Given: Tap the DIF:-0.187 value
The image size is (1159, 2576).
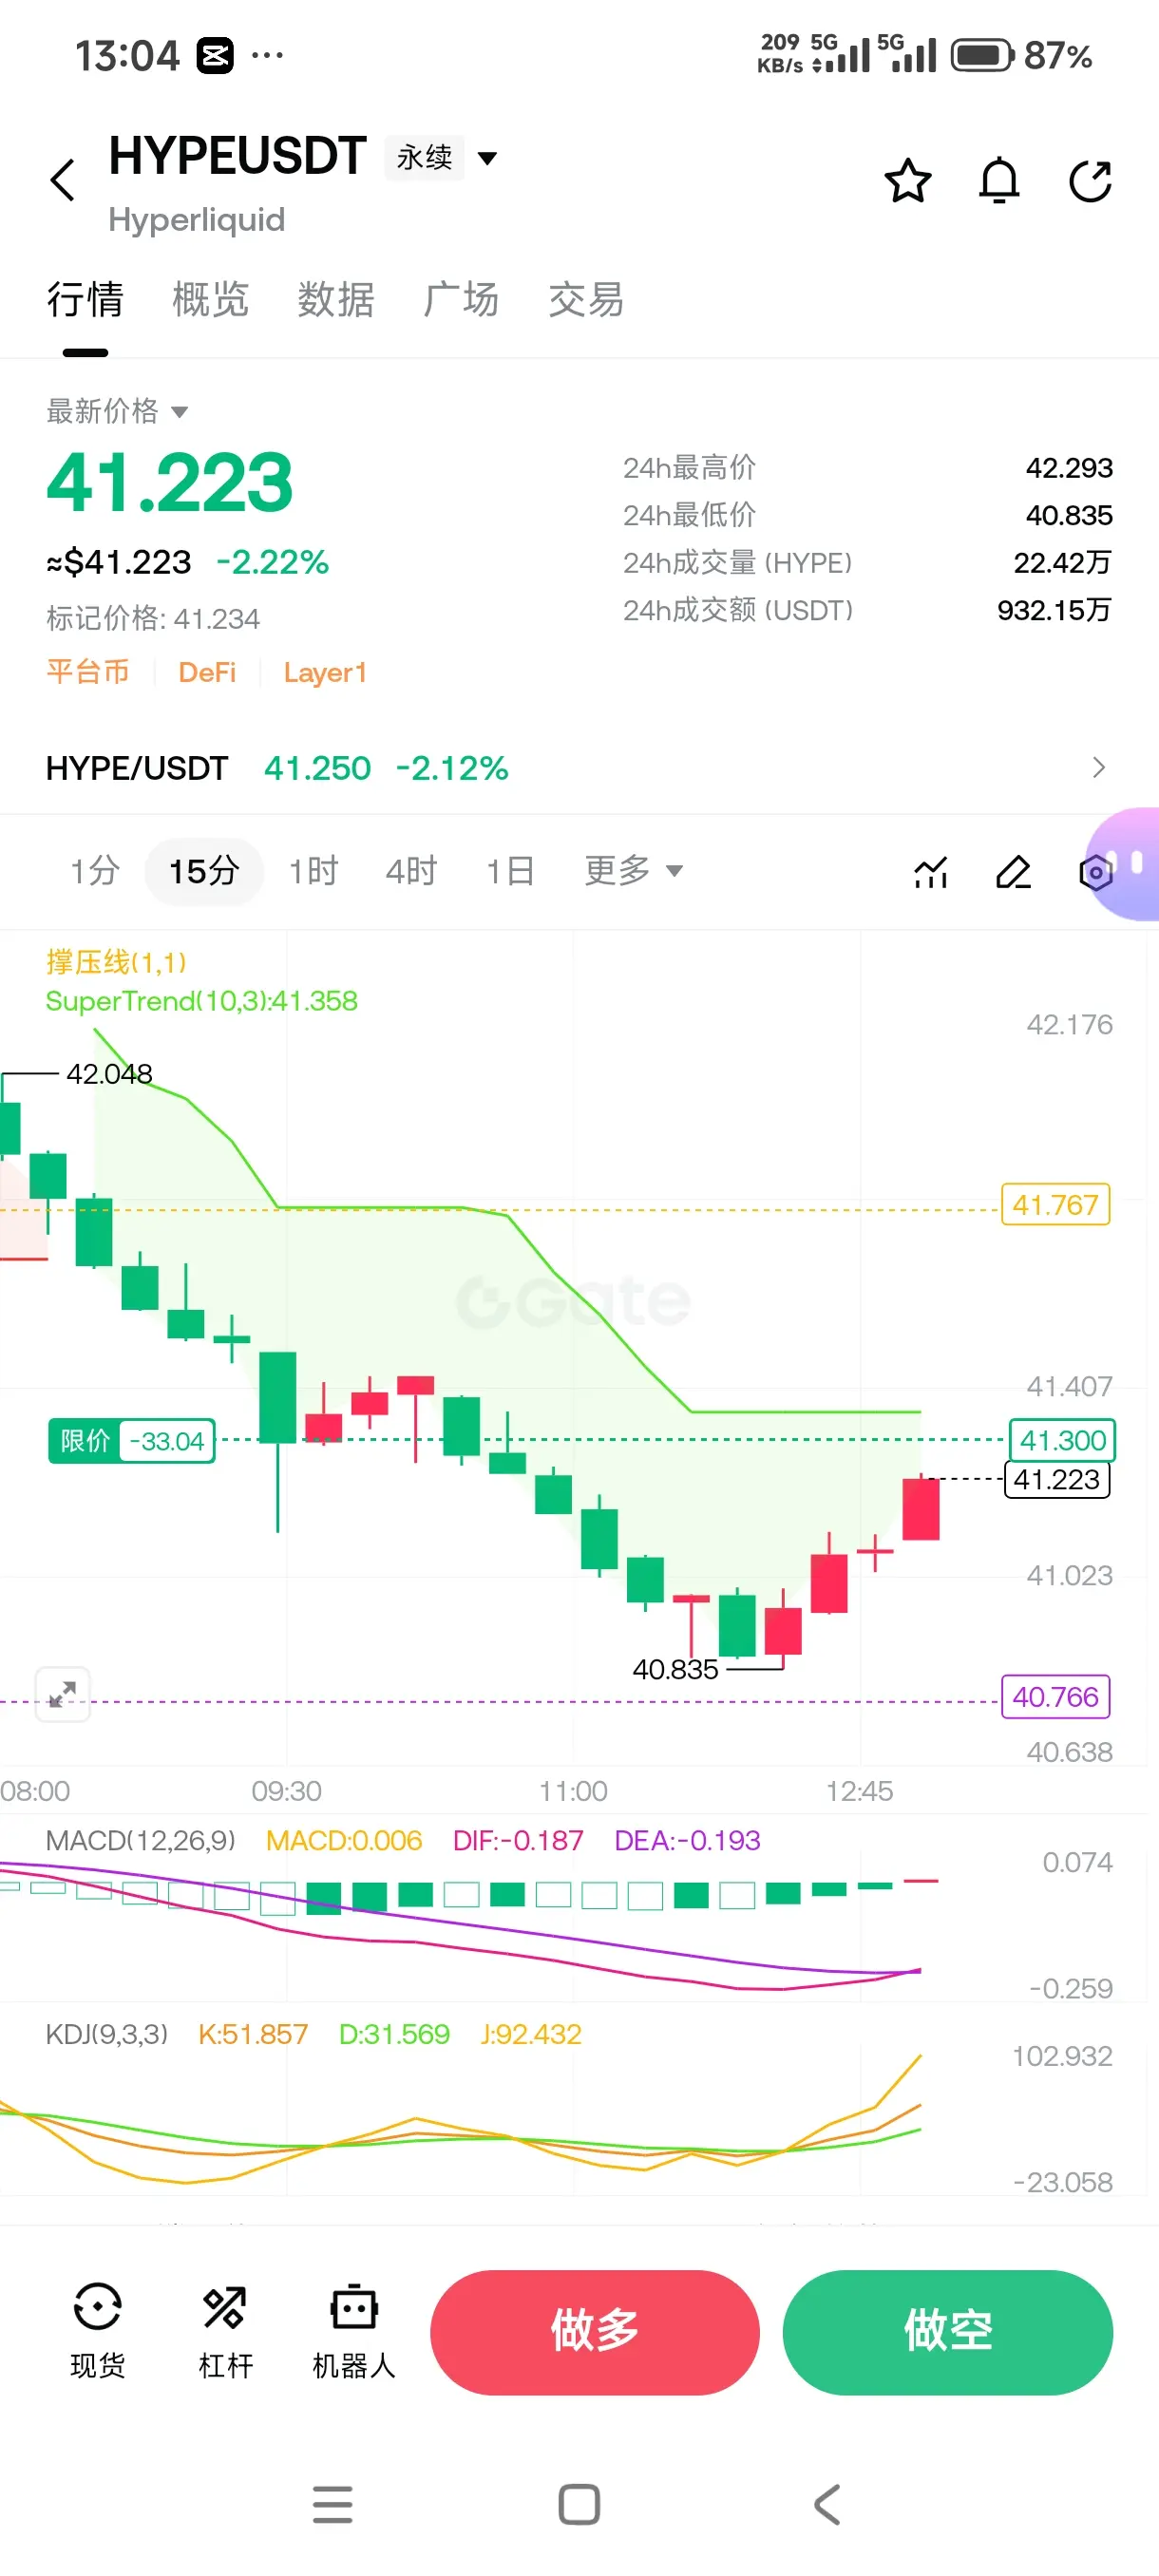Looking at the screenshot, I should point(518,1840).
